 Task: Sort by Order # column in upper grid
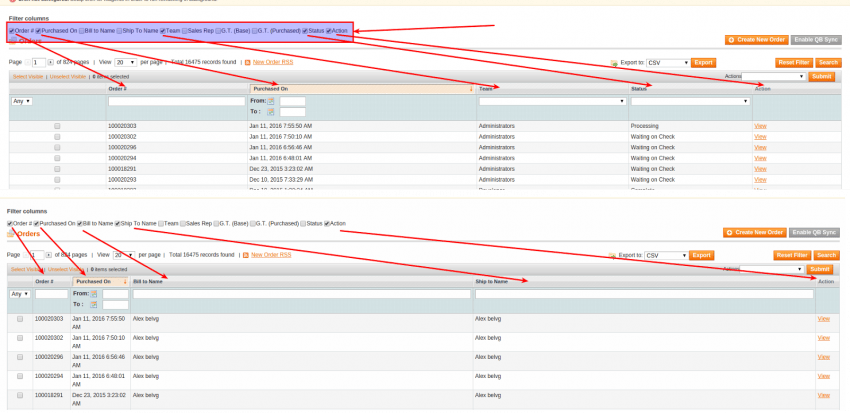[x=118, y=89]
